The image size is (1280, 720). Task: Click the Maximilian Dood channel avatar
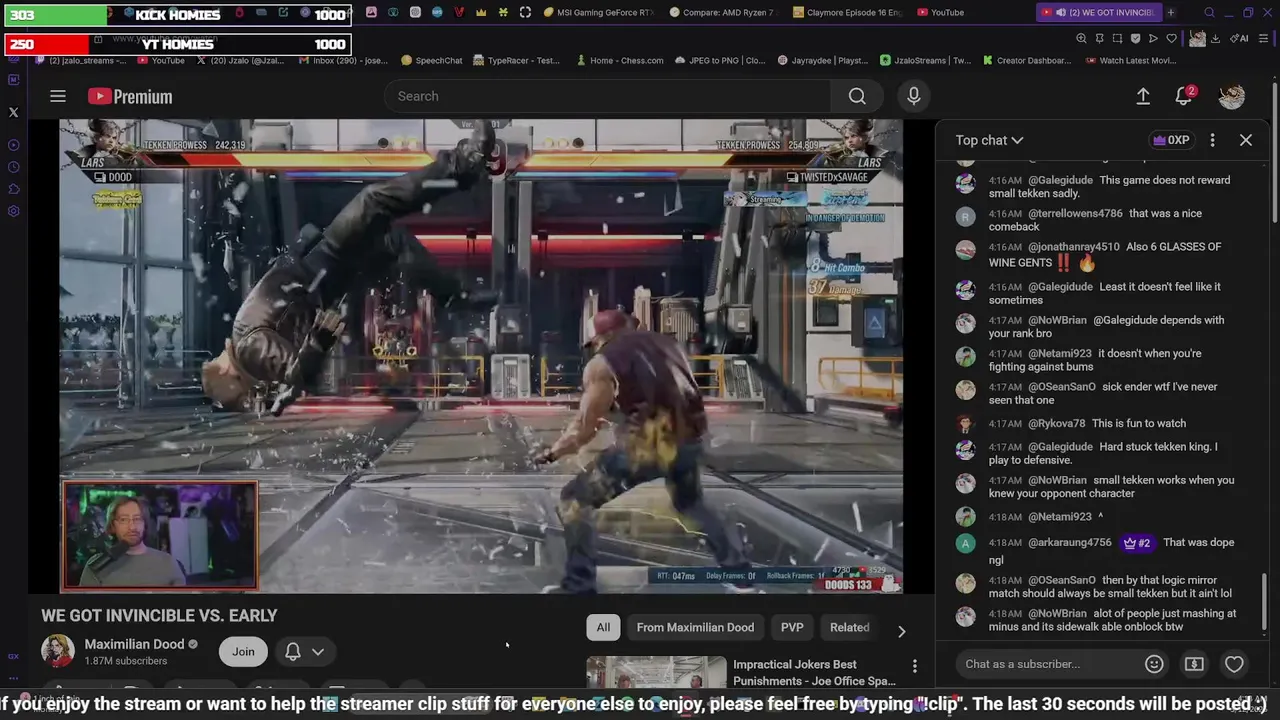[x=58, y=651]
